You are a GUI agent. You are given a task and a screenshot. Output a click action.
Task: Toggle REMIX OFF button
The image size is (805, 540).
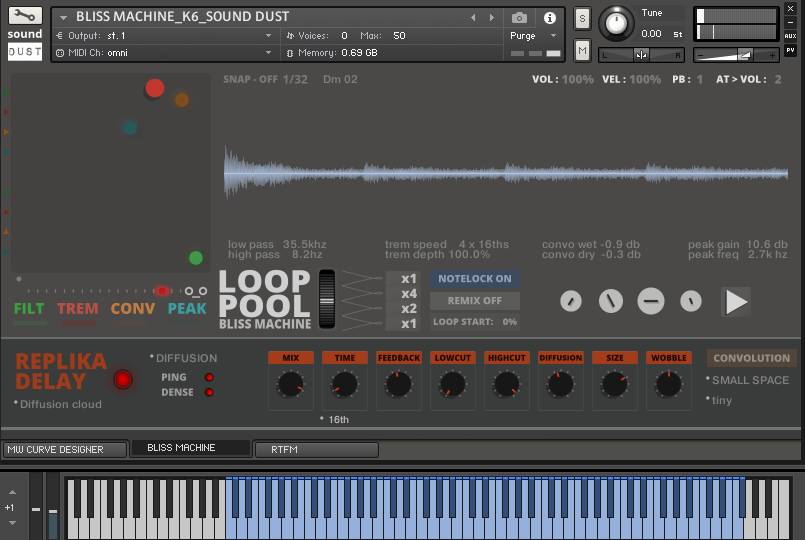[x=474, y=301]
